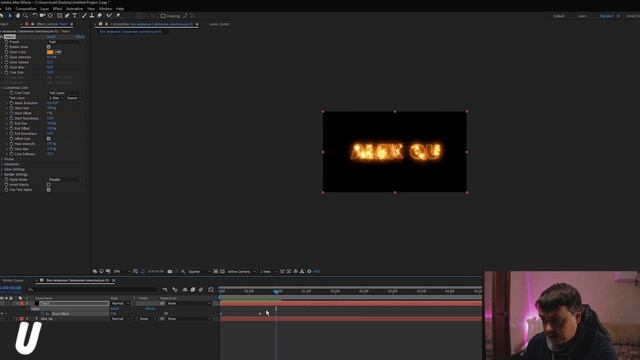Collapse the Customize Core property group
Viewport: 640px width, 360px height.
pyautogui.click(x=2, y=88)
